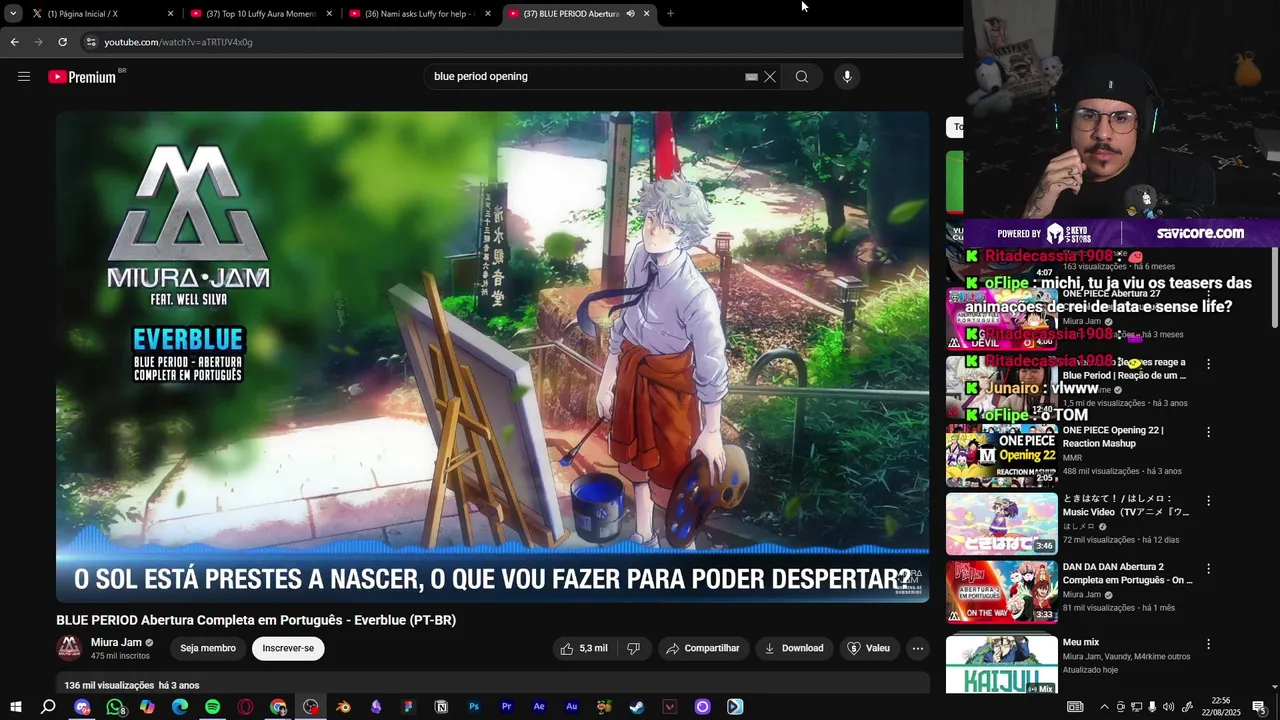Open the YouTube hamburger guide menu
The height and width of the screenshot is (720, 1280).
24,76
